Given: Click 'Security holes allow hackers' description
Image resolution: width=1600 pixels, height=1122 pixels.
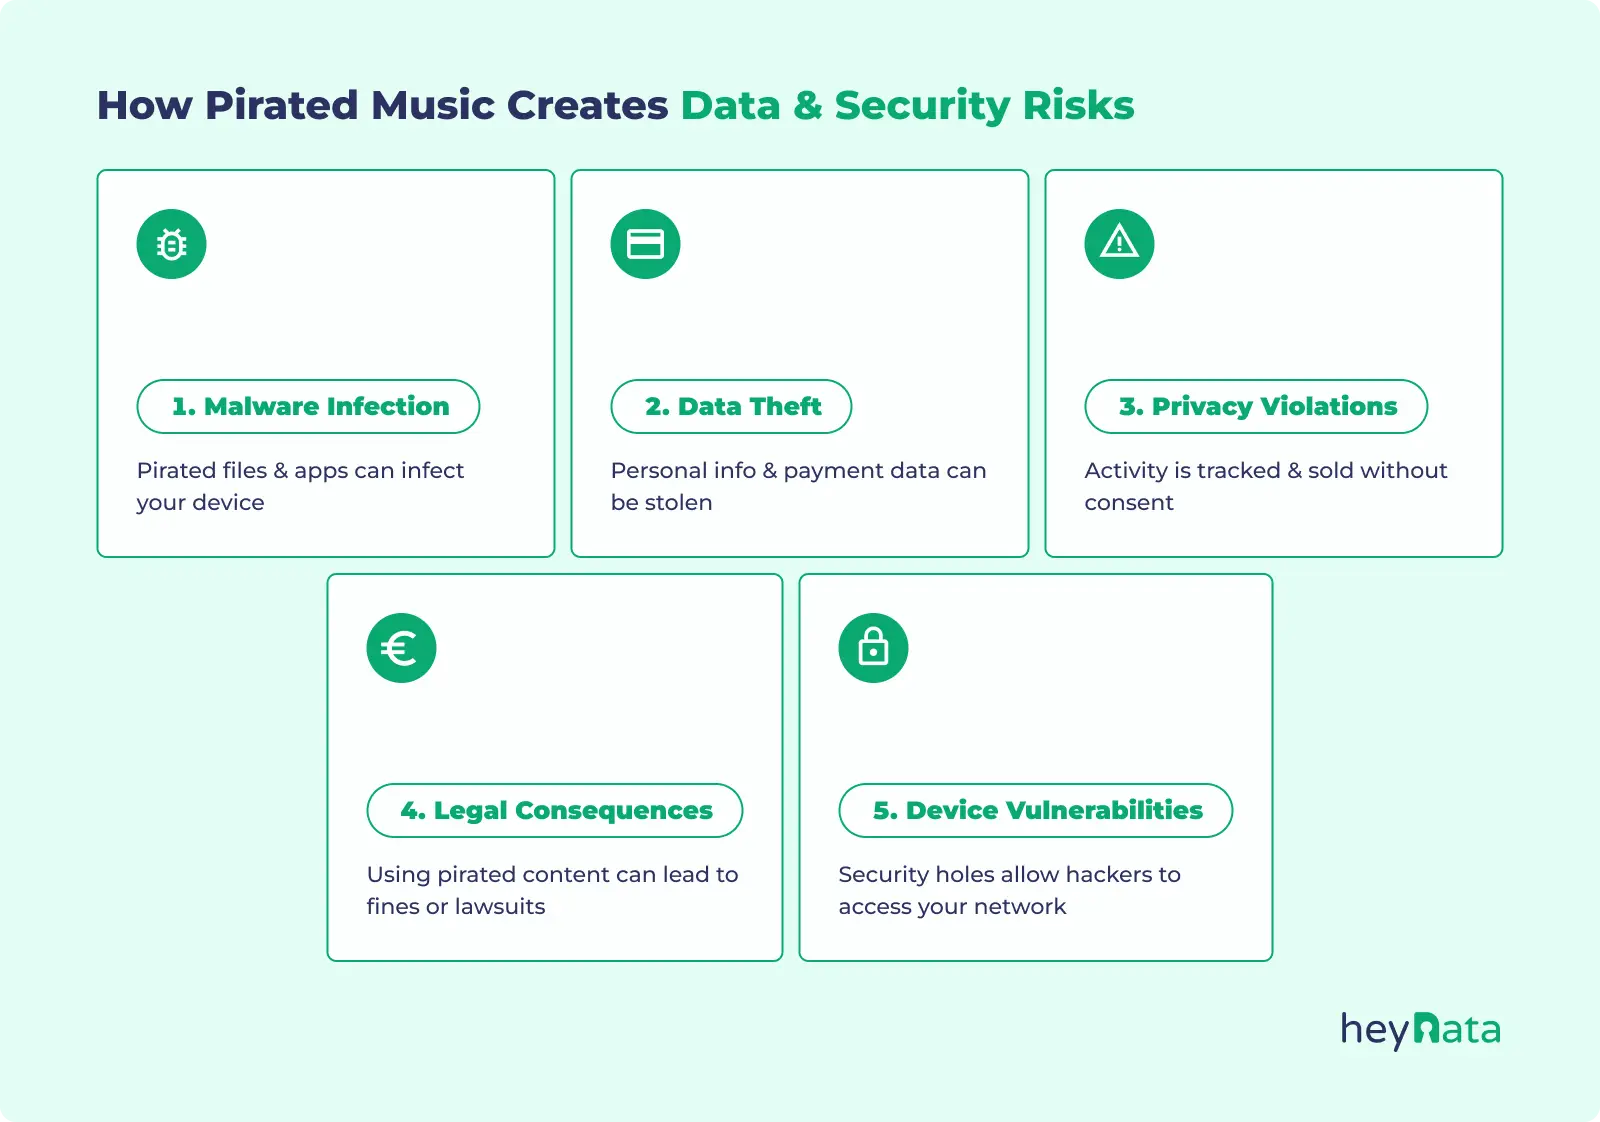Looking at the screenshot, I should tap(1009, 890).
